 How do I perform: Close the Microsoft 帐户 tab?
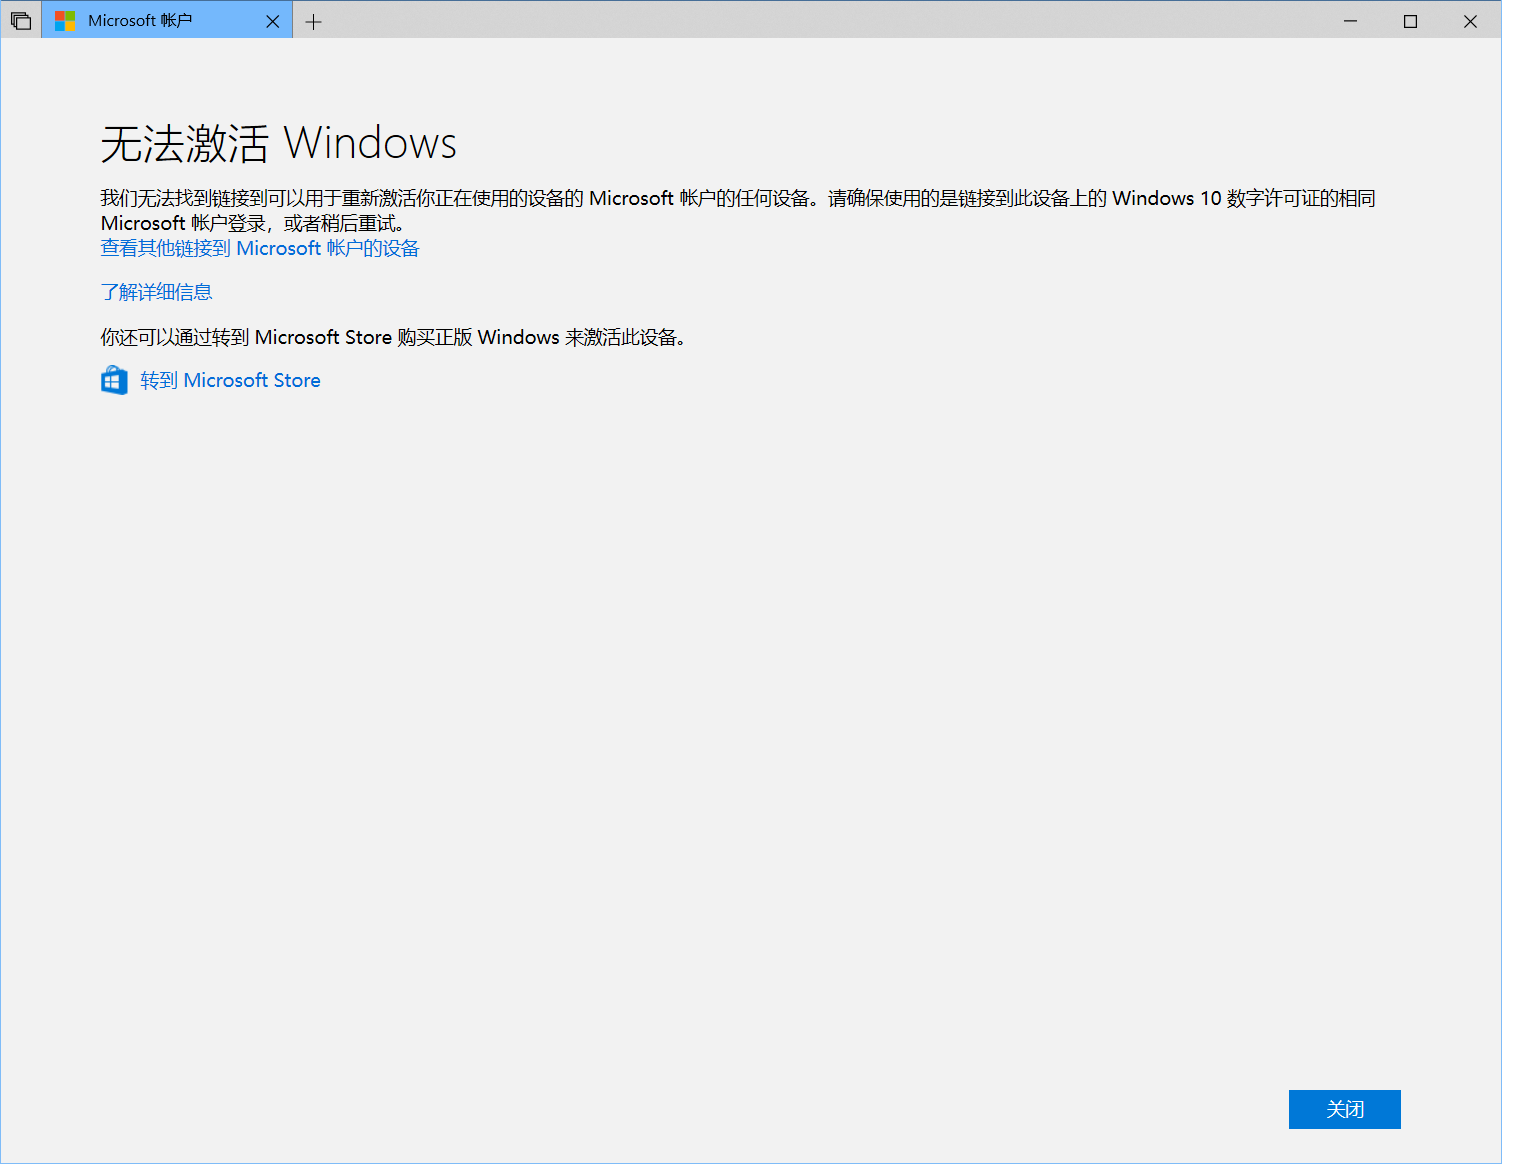(272, 21)
